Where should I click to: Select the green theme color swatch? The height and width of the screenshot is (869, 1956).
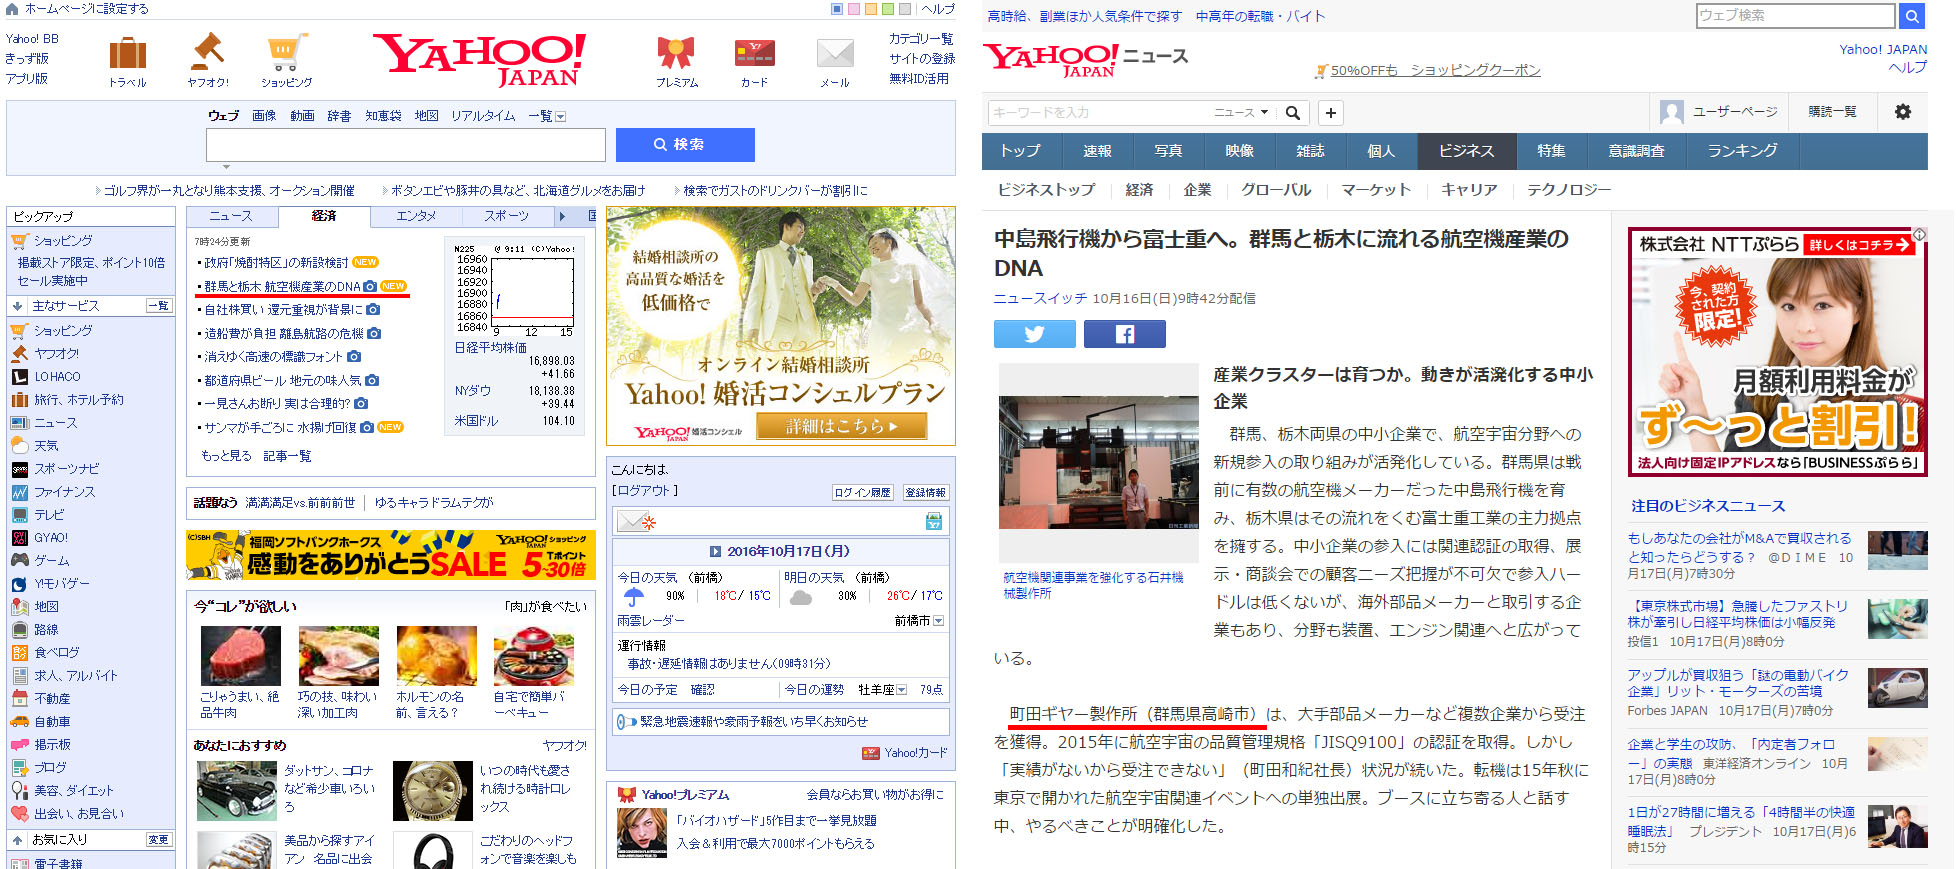pos(888,9)
